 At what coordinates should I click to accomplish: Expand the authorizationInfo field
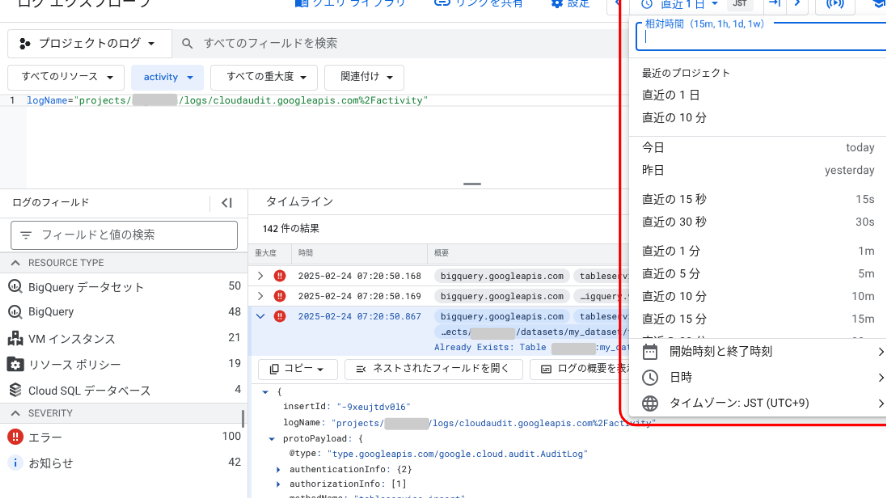click(x=278, y=484)
